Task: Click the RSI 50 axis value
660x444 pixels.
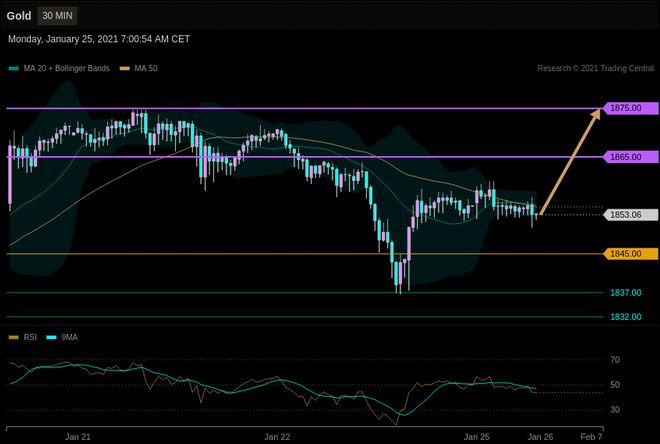Action: [x=615, y=385]
